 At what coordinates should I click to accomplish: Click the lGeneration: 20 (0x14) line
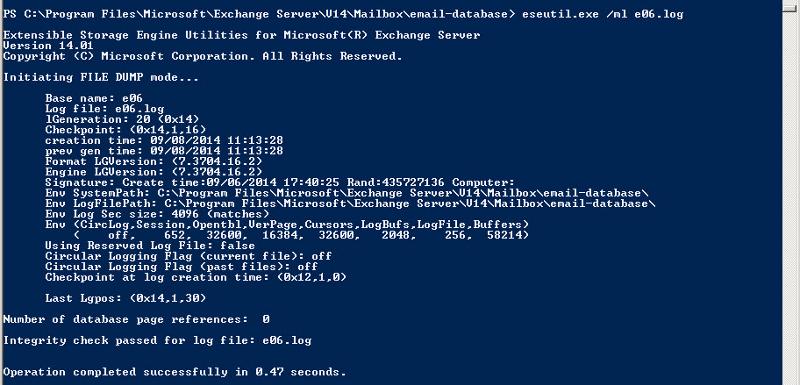pyautogui.click(x=122, y=119)
